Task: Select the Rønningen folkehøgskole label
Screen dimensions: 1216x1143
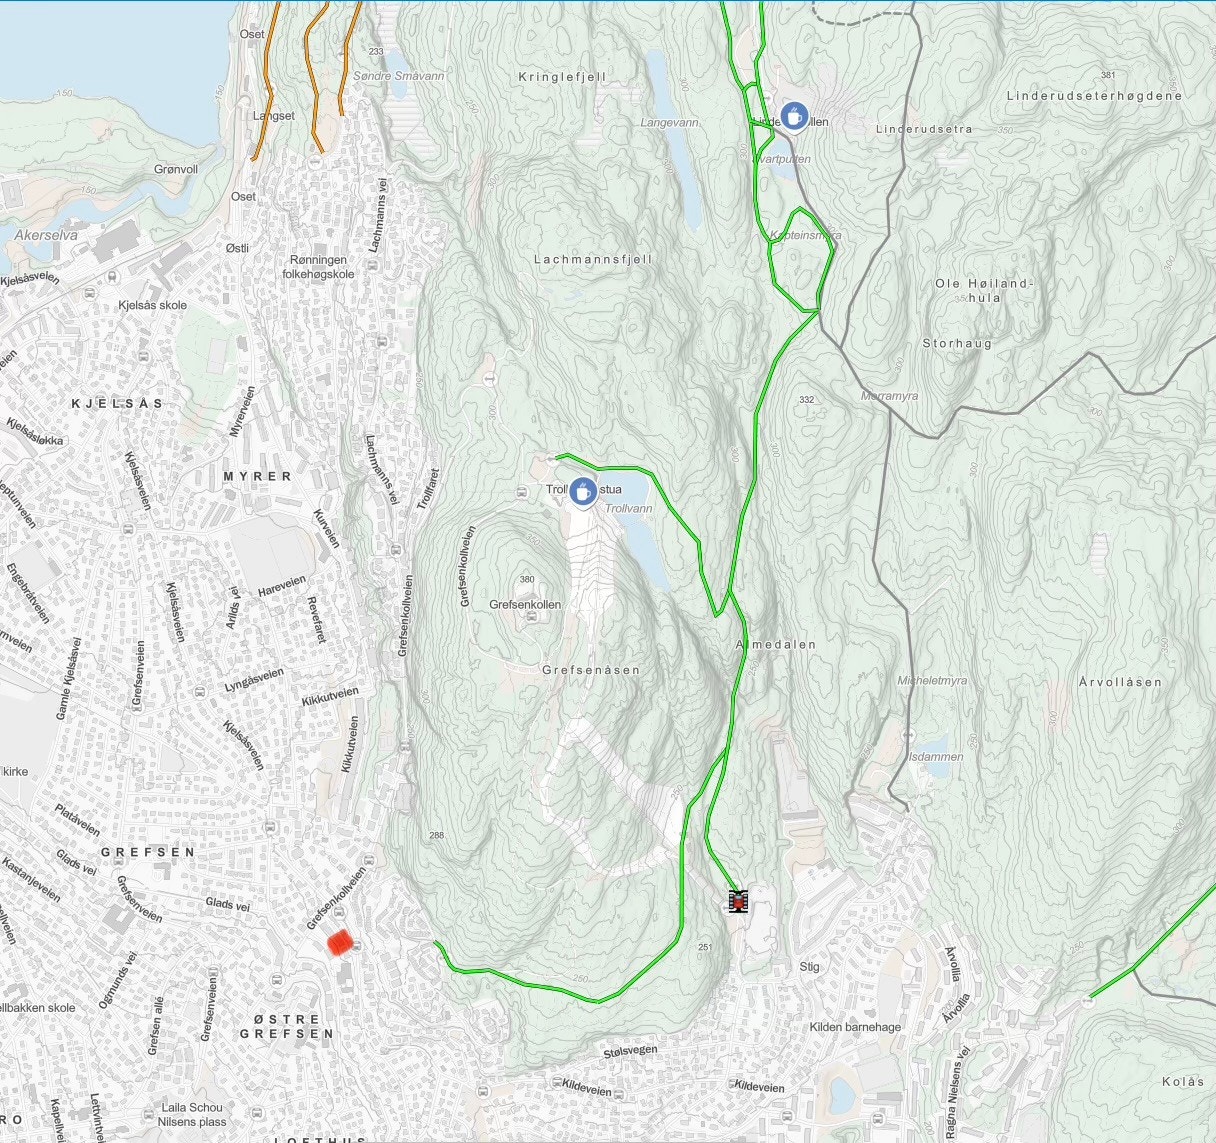Action: tap(318, 266)
